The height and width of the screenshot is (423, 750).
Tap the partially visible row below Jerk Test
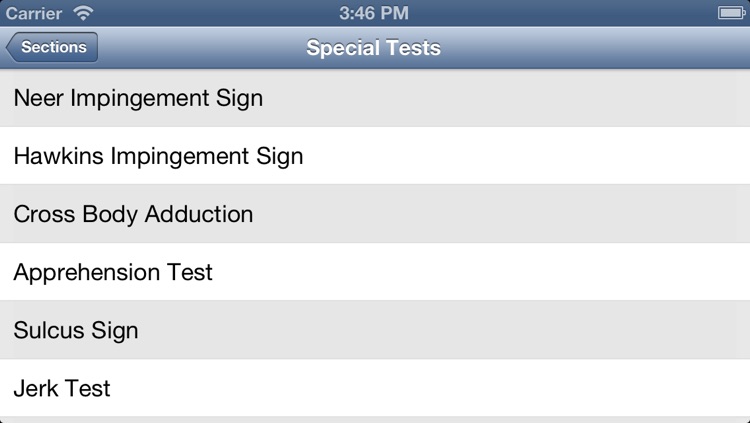[x=375, y=420]
